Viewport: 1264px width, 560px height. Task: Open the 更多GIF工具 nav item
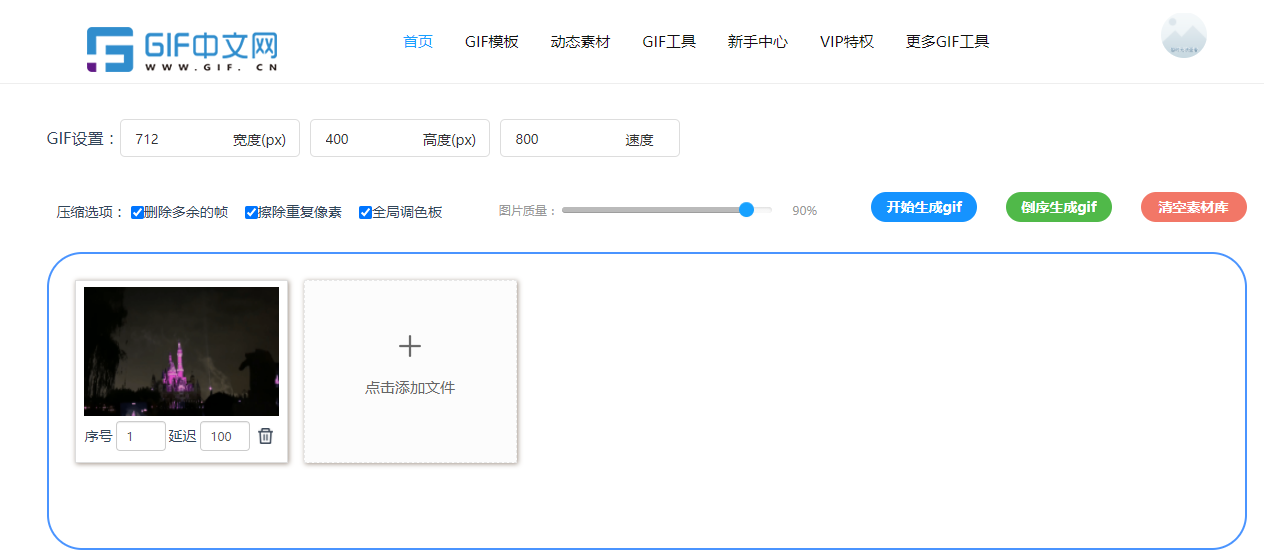(x=948, y=42)
